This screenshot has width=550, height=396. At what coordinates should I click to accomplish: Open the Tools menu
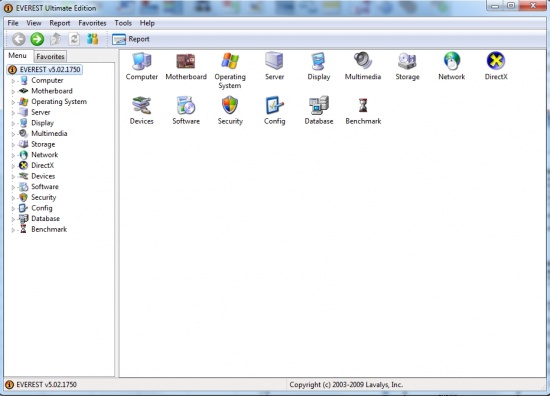pos(123,23)
